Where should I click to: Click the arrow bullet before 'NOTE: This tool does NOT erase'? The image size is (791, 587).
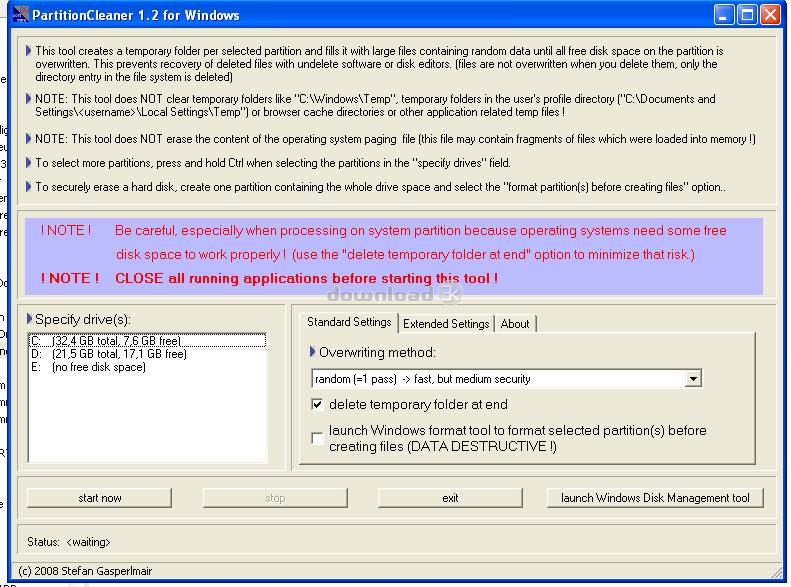(x=28, y=138)
